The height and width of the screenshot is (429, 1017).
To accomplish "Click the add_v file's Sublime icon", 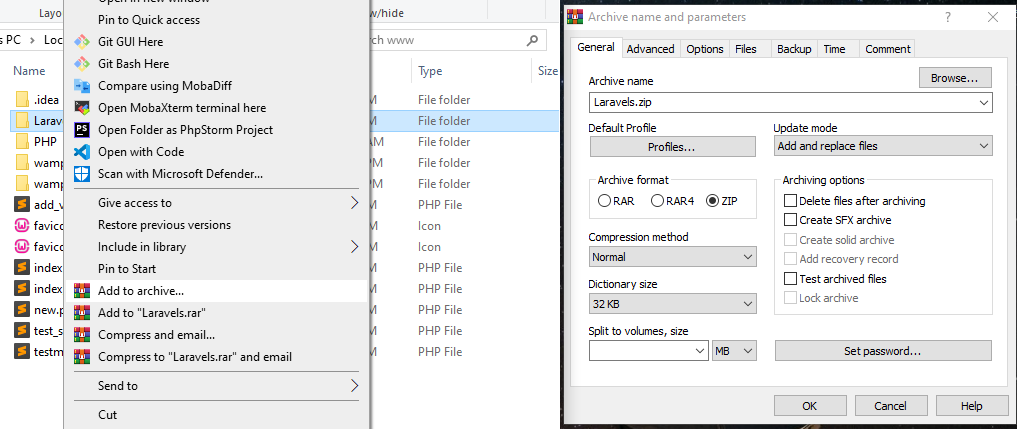I will point(22,204).
